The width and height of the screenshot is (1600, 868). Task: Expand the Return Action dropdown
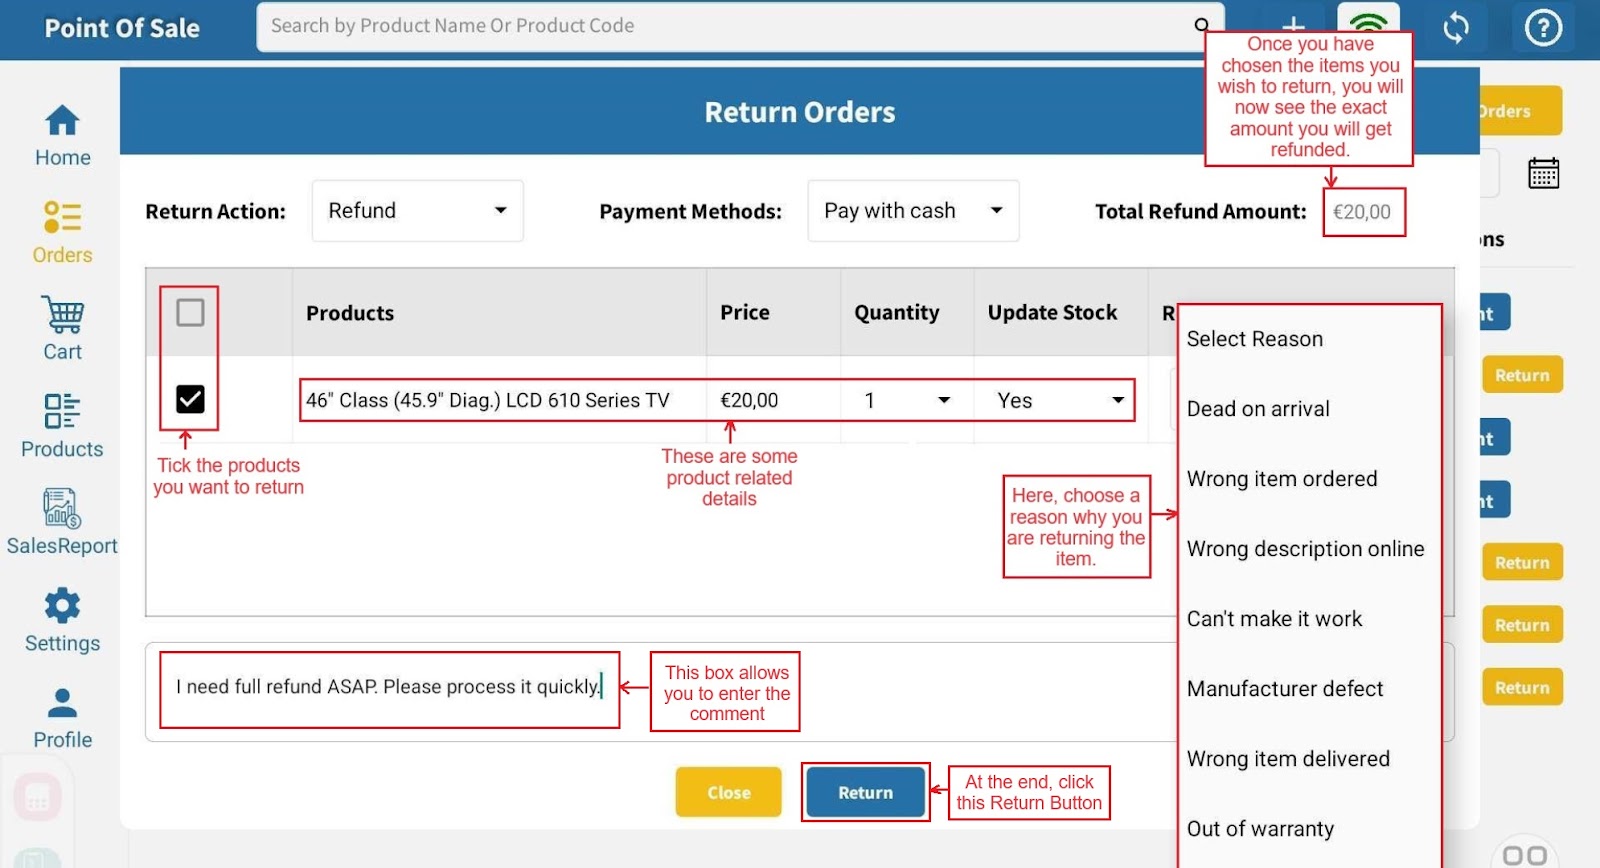tap(417, 211)
